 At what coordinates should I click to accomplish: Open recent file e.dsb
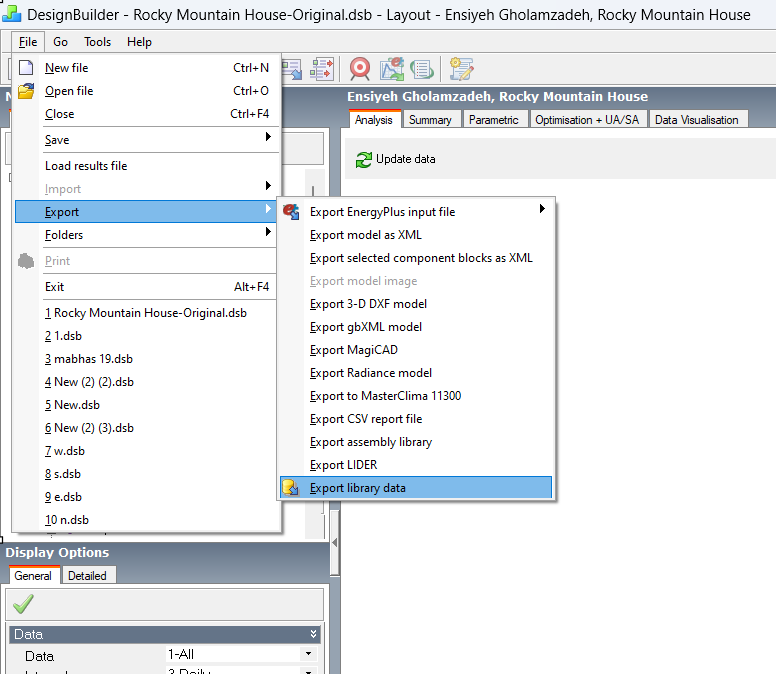[147, 497]
